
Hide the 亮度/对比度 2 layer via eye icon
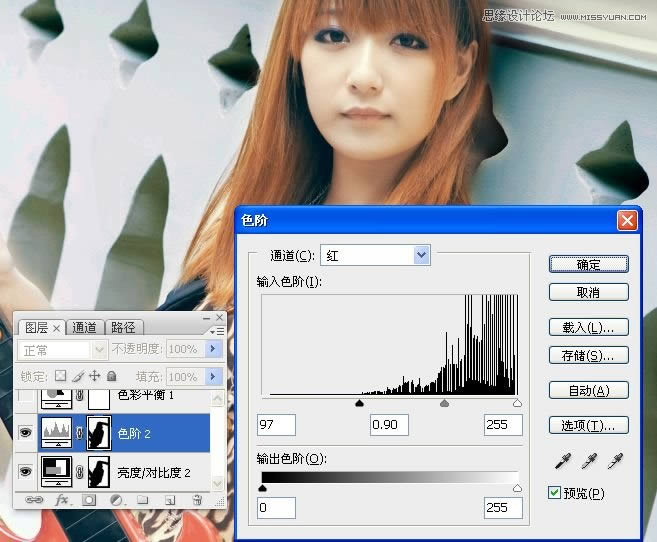[x=24, y=471]
